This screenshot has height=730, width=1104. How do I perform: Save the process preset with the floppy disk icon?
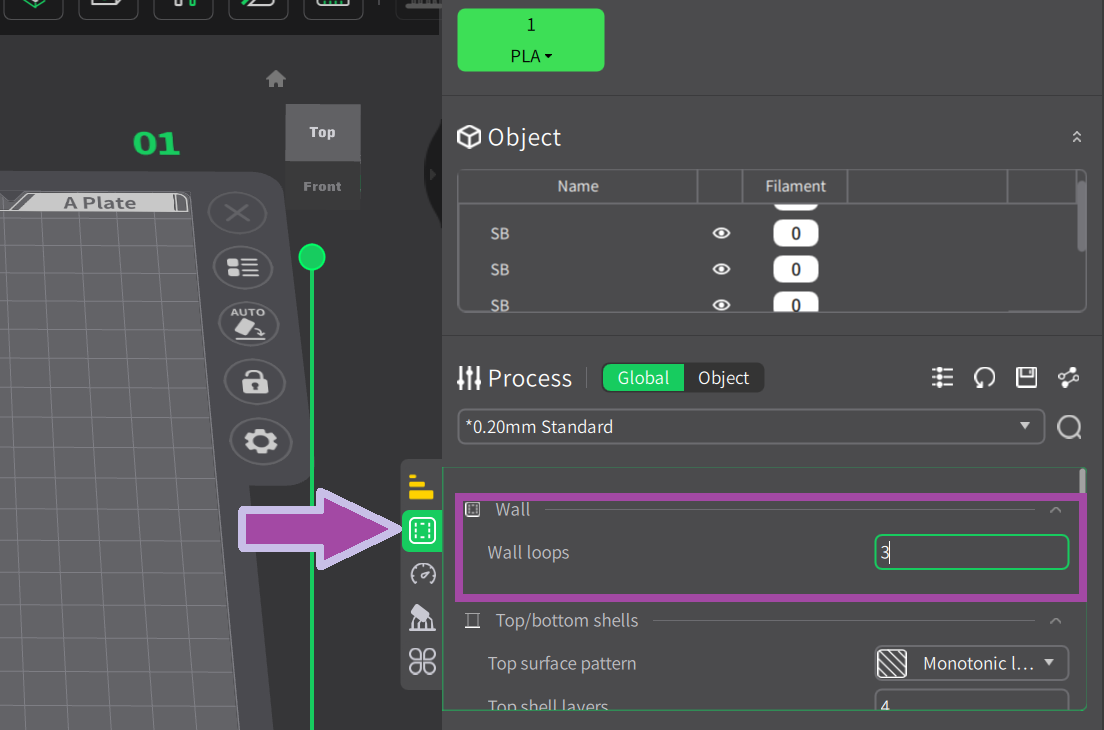pos(1026,377)
